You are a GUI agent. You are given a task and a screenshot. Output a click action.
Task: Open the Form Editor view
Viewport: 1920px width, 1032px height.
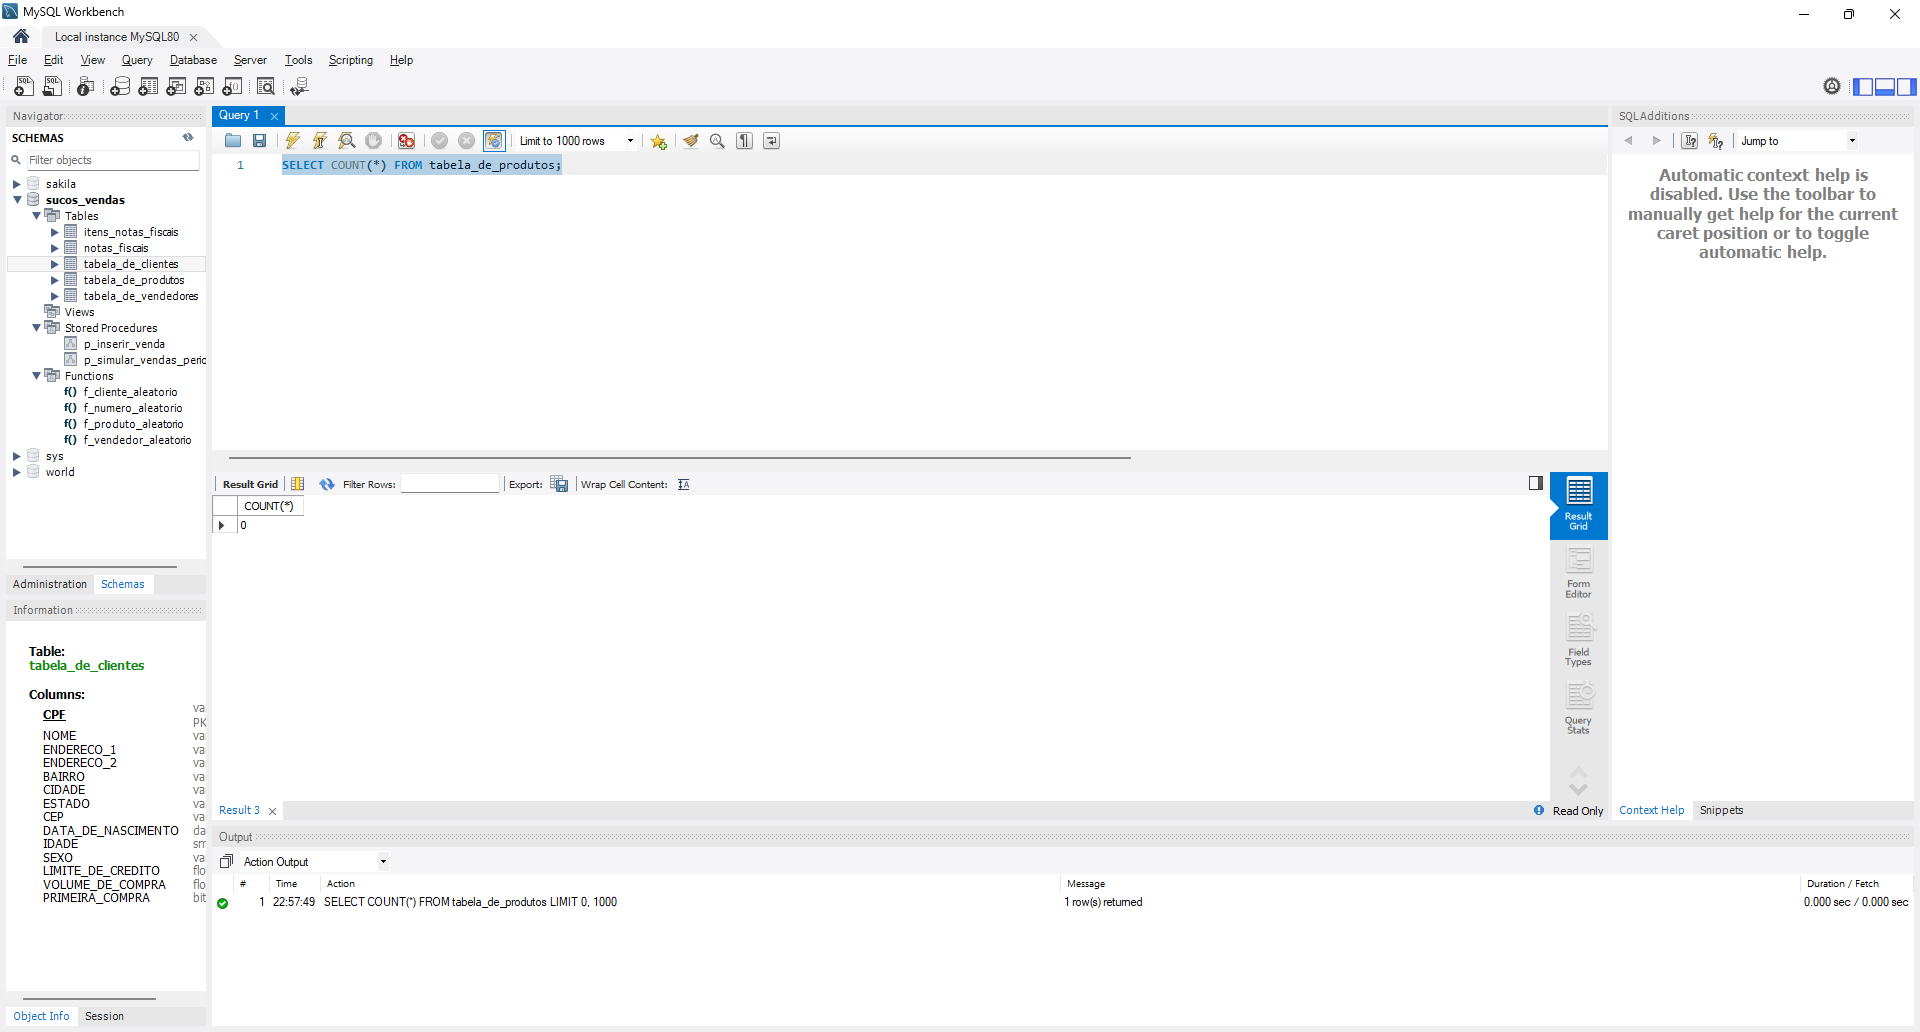tap(1579, 573)
